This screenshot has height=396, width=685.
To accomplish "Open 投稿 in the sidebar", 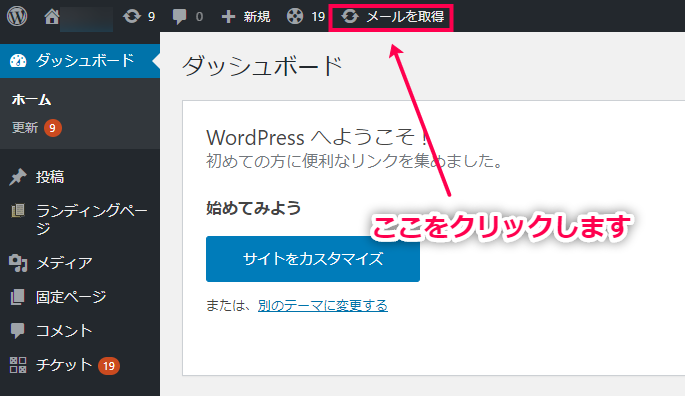I will 50,177.
